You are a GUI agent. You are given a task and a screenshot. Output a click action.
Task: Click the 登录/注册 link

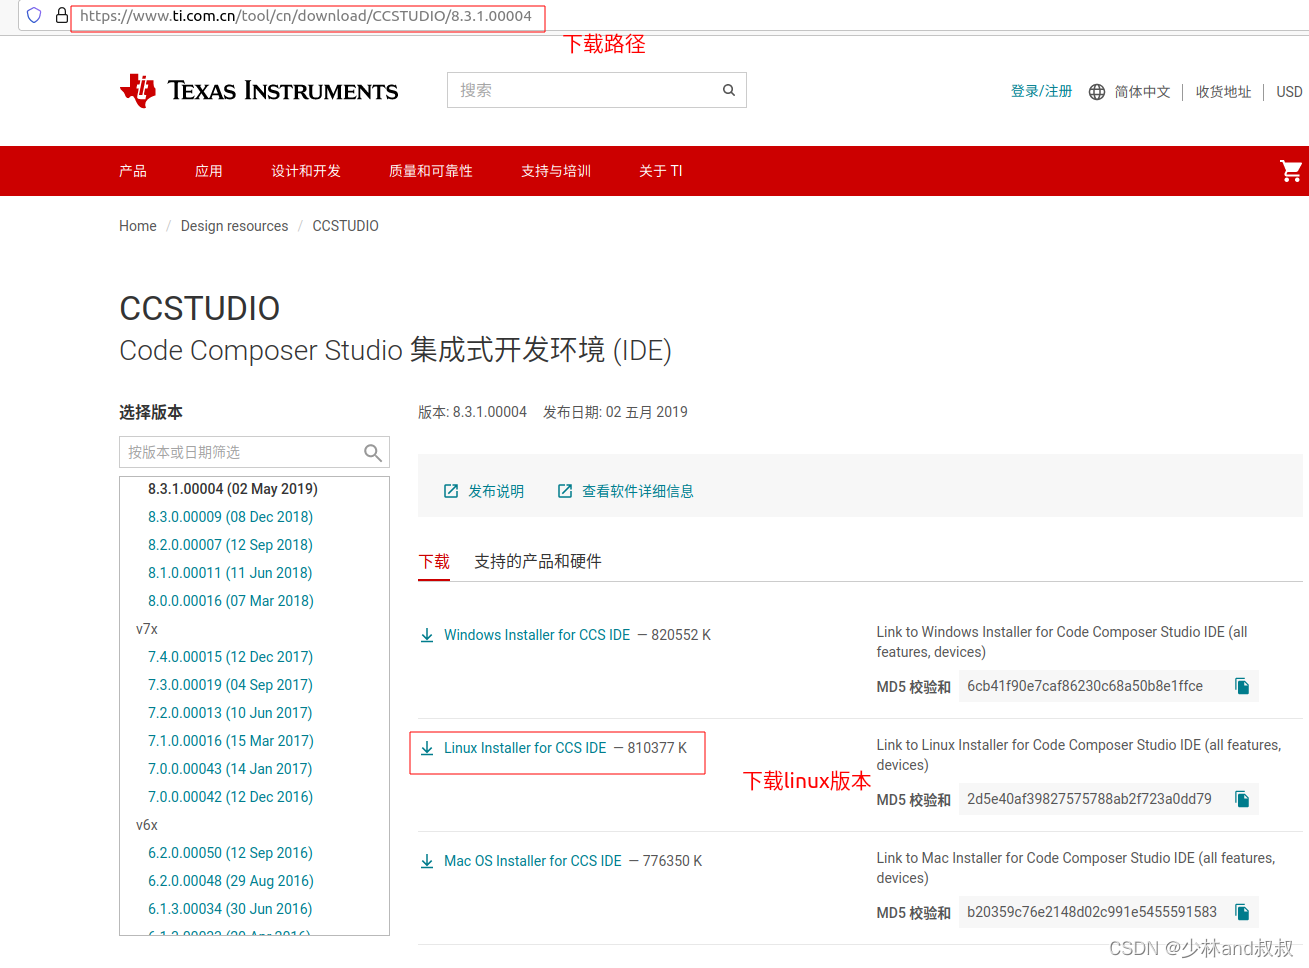coord(1041,91)
